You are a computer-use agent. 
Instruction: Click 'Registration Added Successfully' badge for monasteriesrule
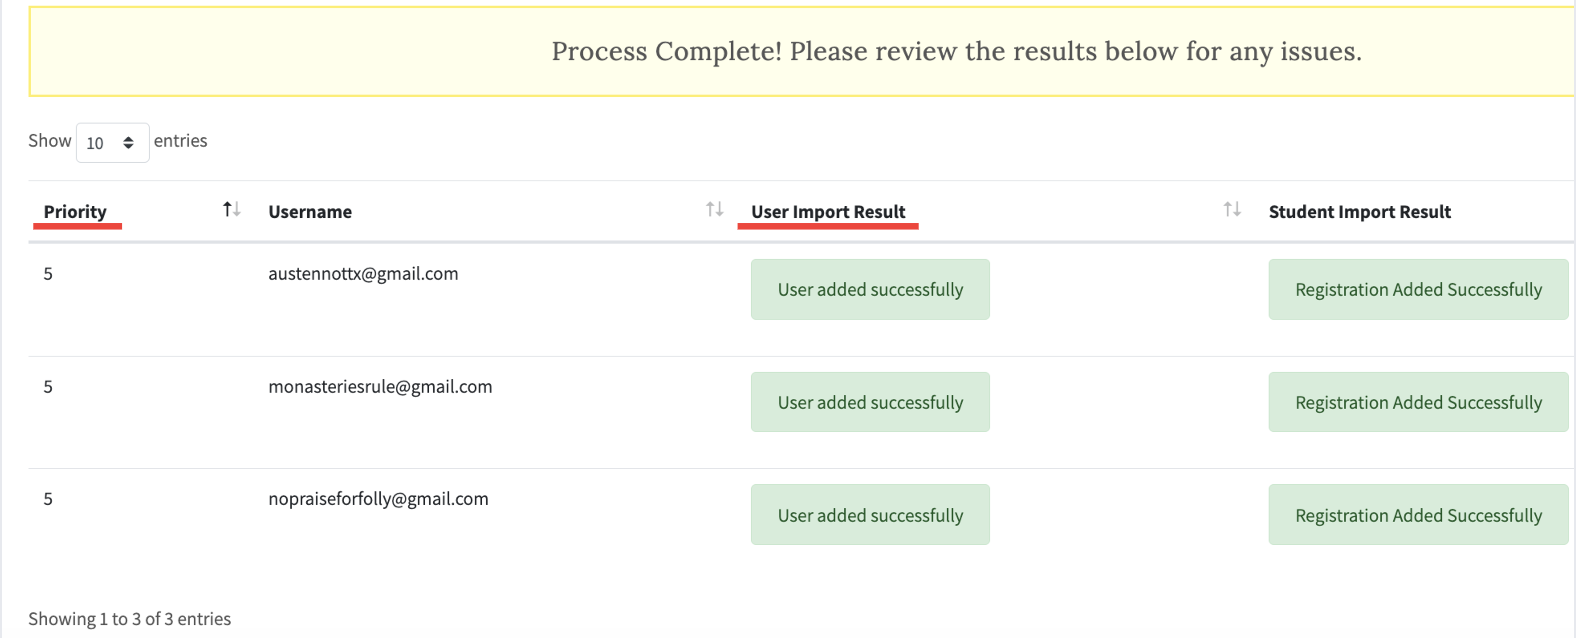point(1417,403)
